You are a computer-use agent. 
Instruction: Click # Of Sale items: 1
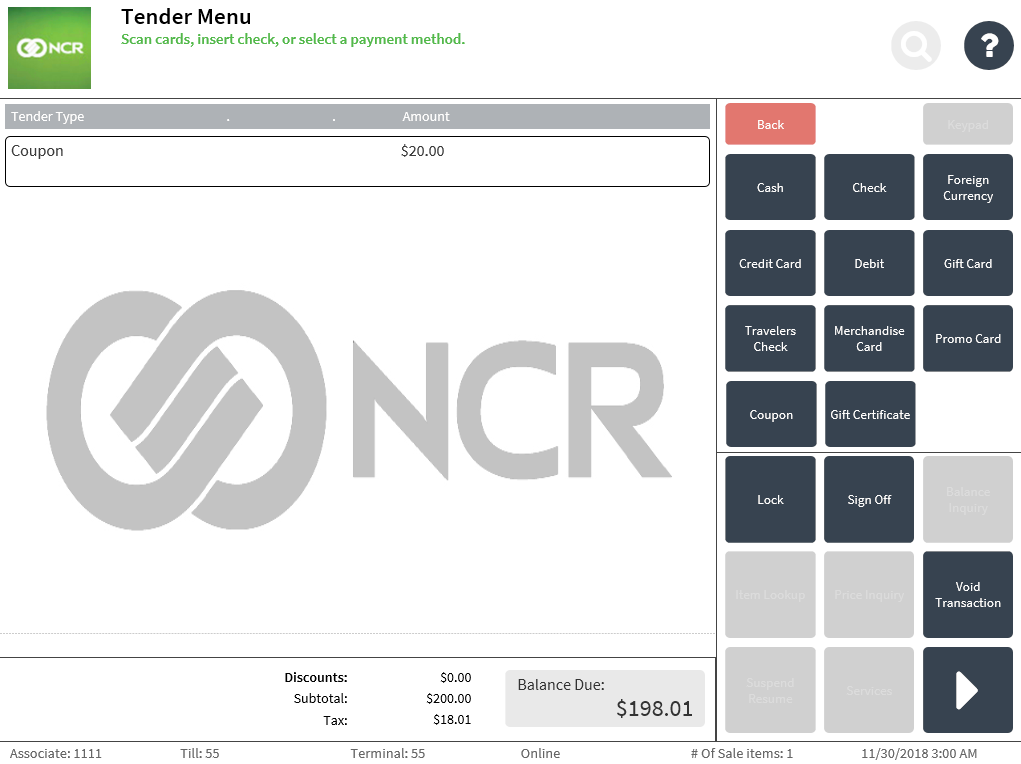(742, 754)
